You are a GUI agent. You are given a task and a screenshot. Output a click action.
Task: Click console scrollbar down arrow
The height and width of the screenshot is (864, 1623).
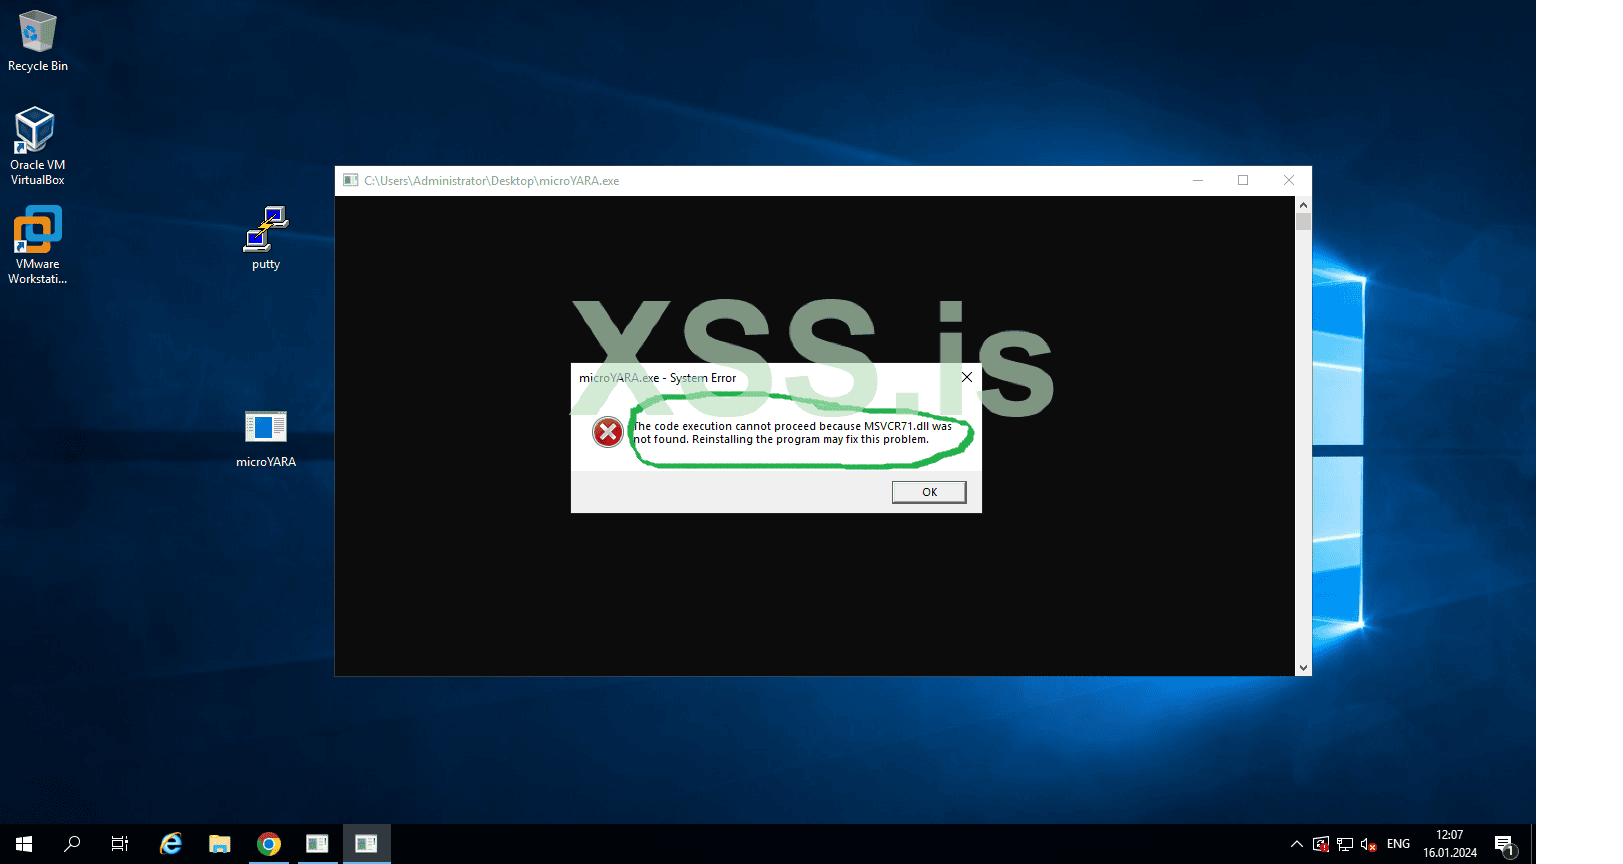(1303, 667)
